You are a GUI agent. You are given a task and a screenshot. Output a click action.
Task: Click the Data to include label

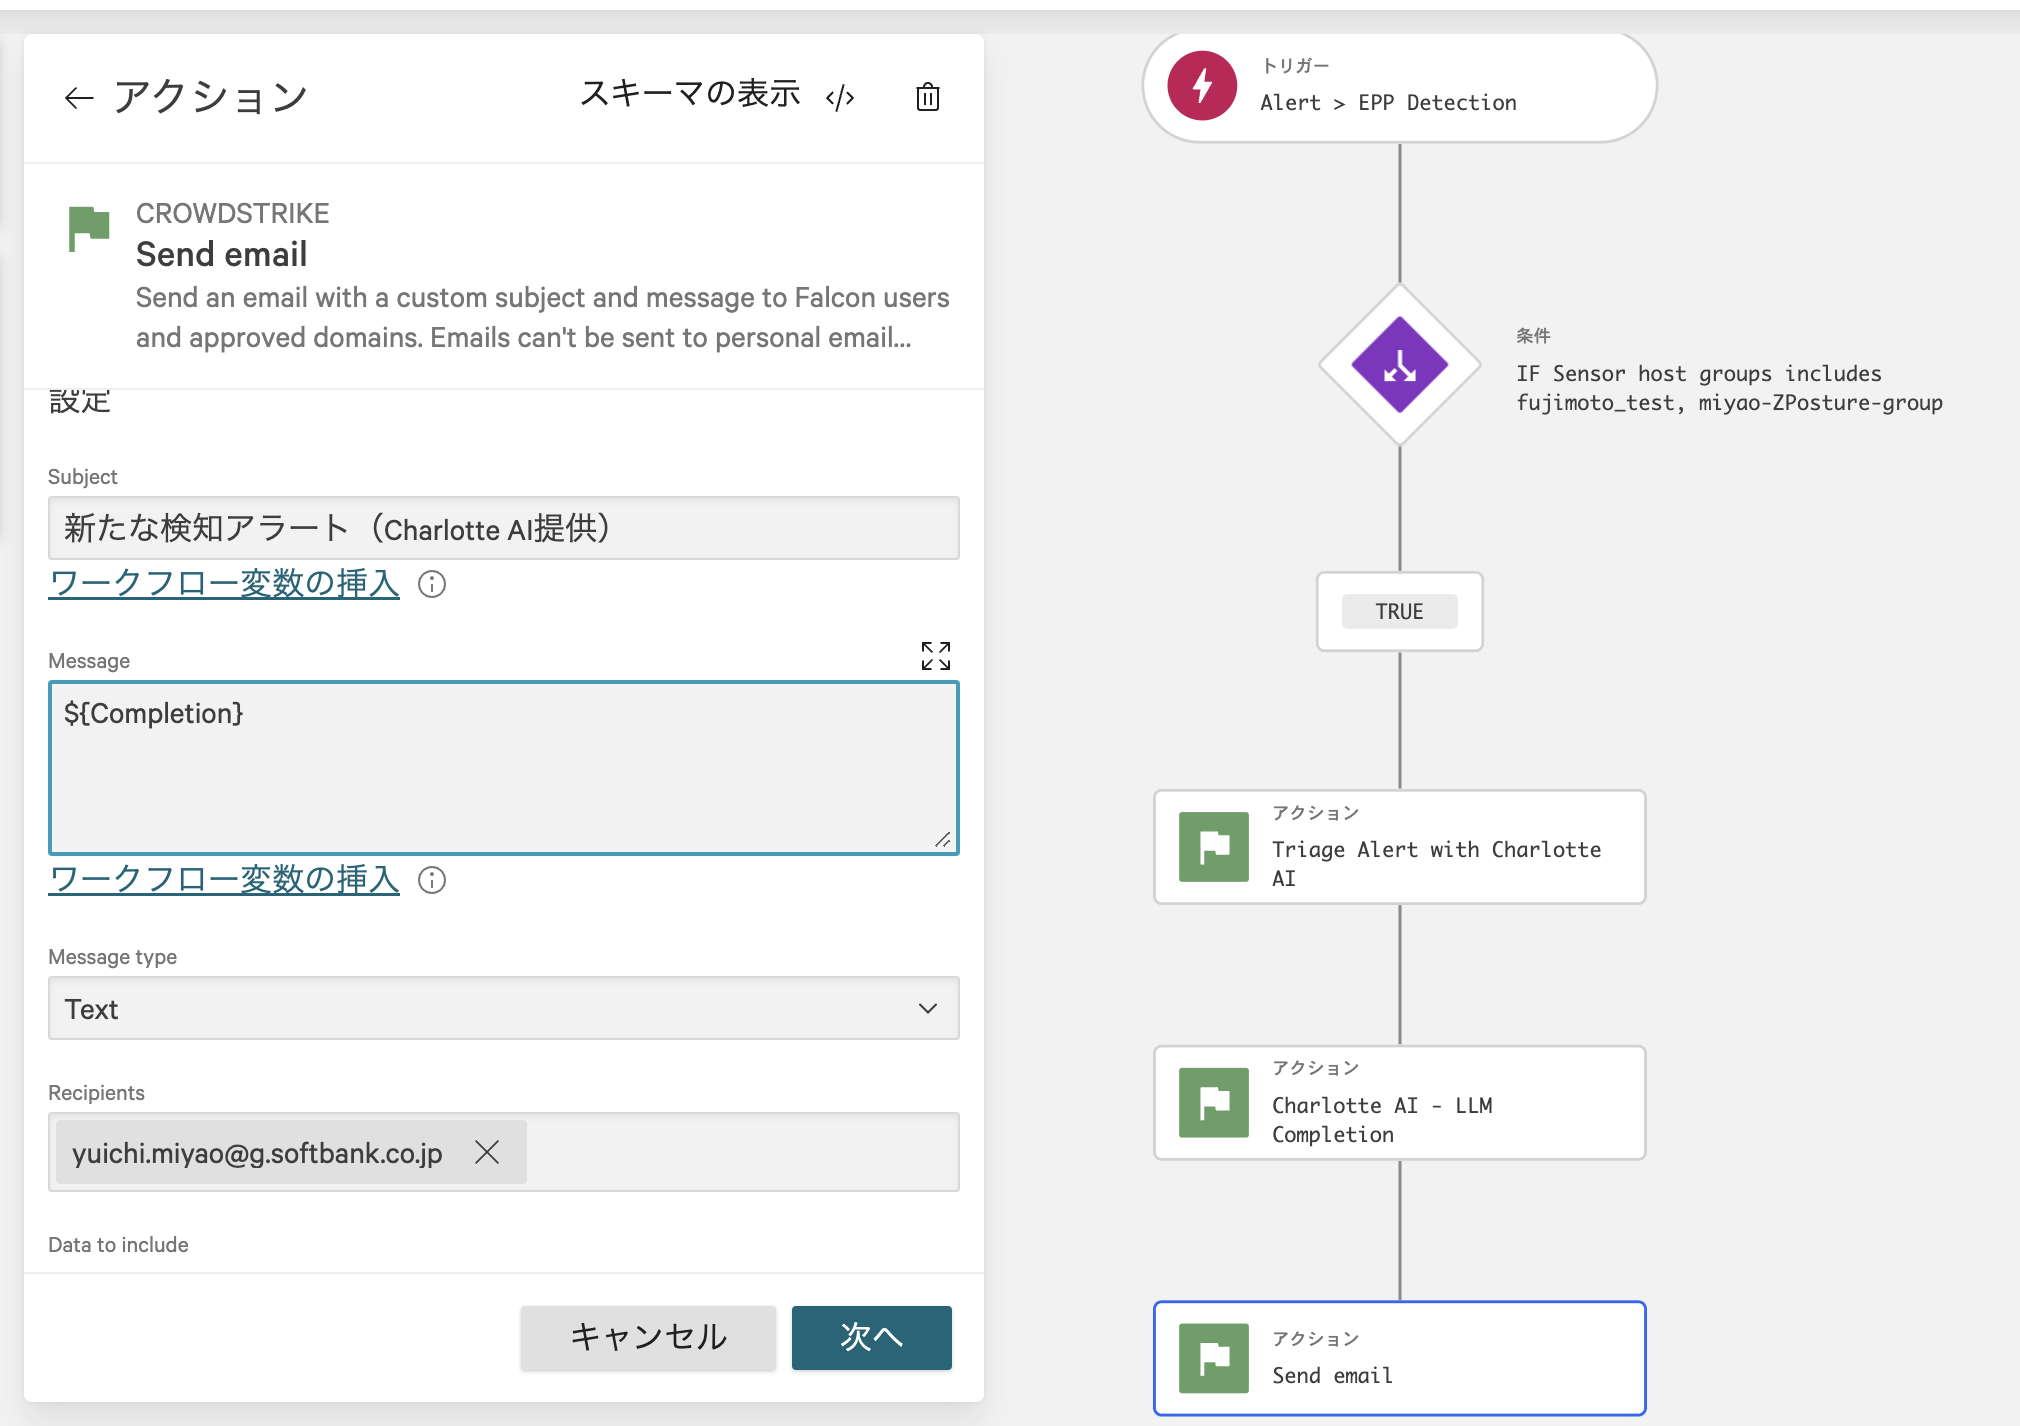pos(118,1244)
